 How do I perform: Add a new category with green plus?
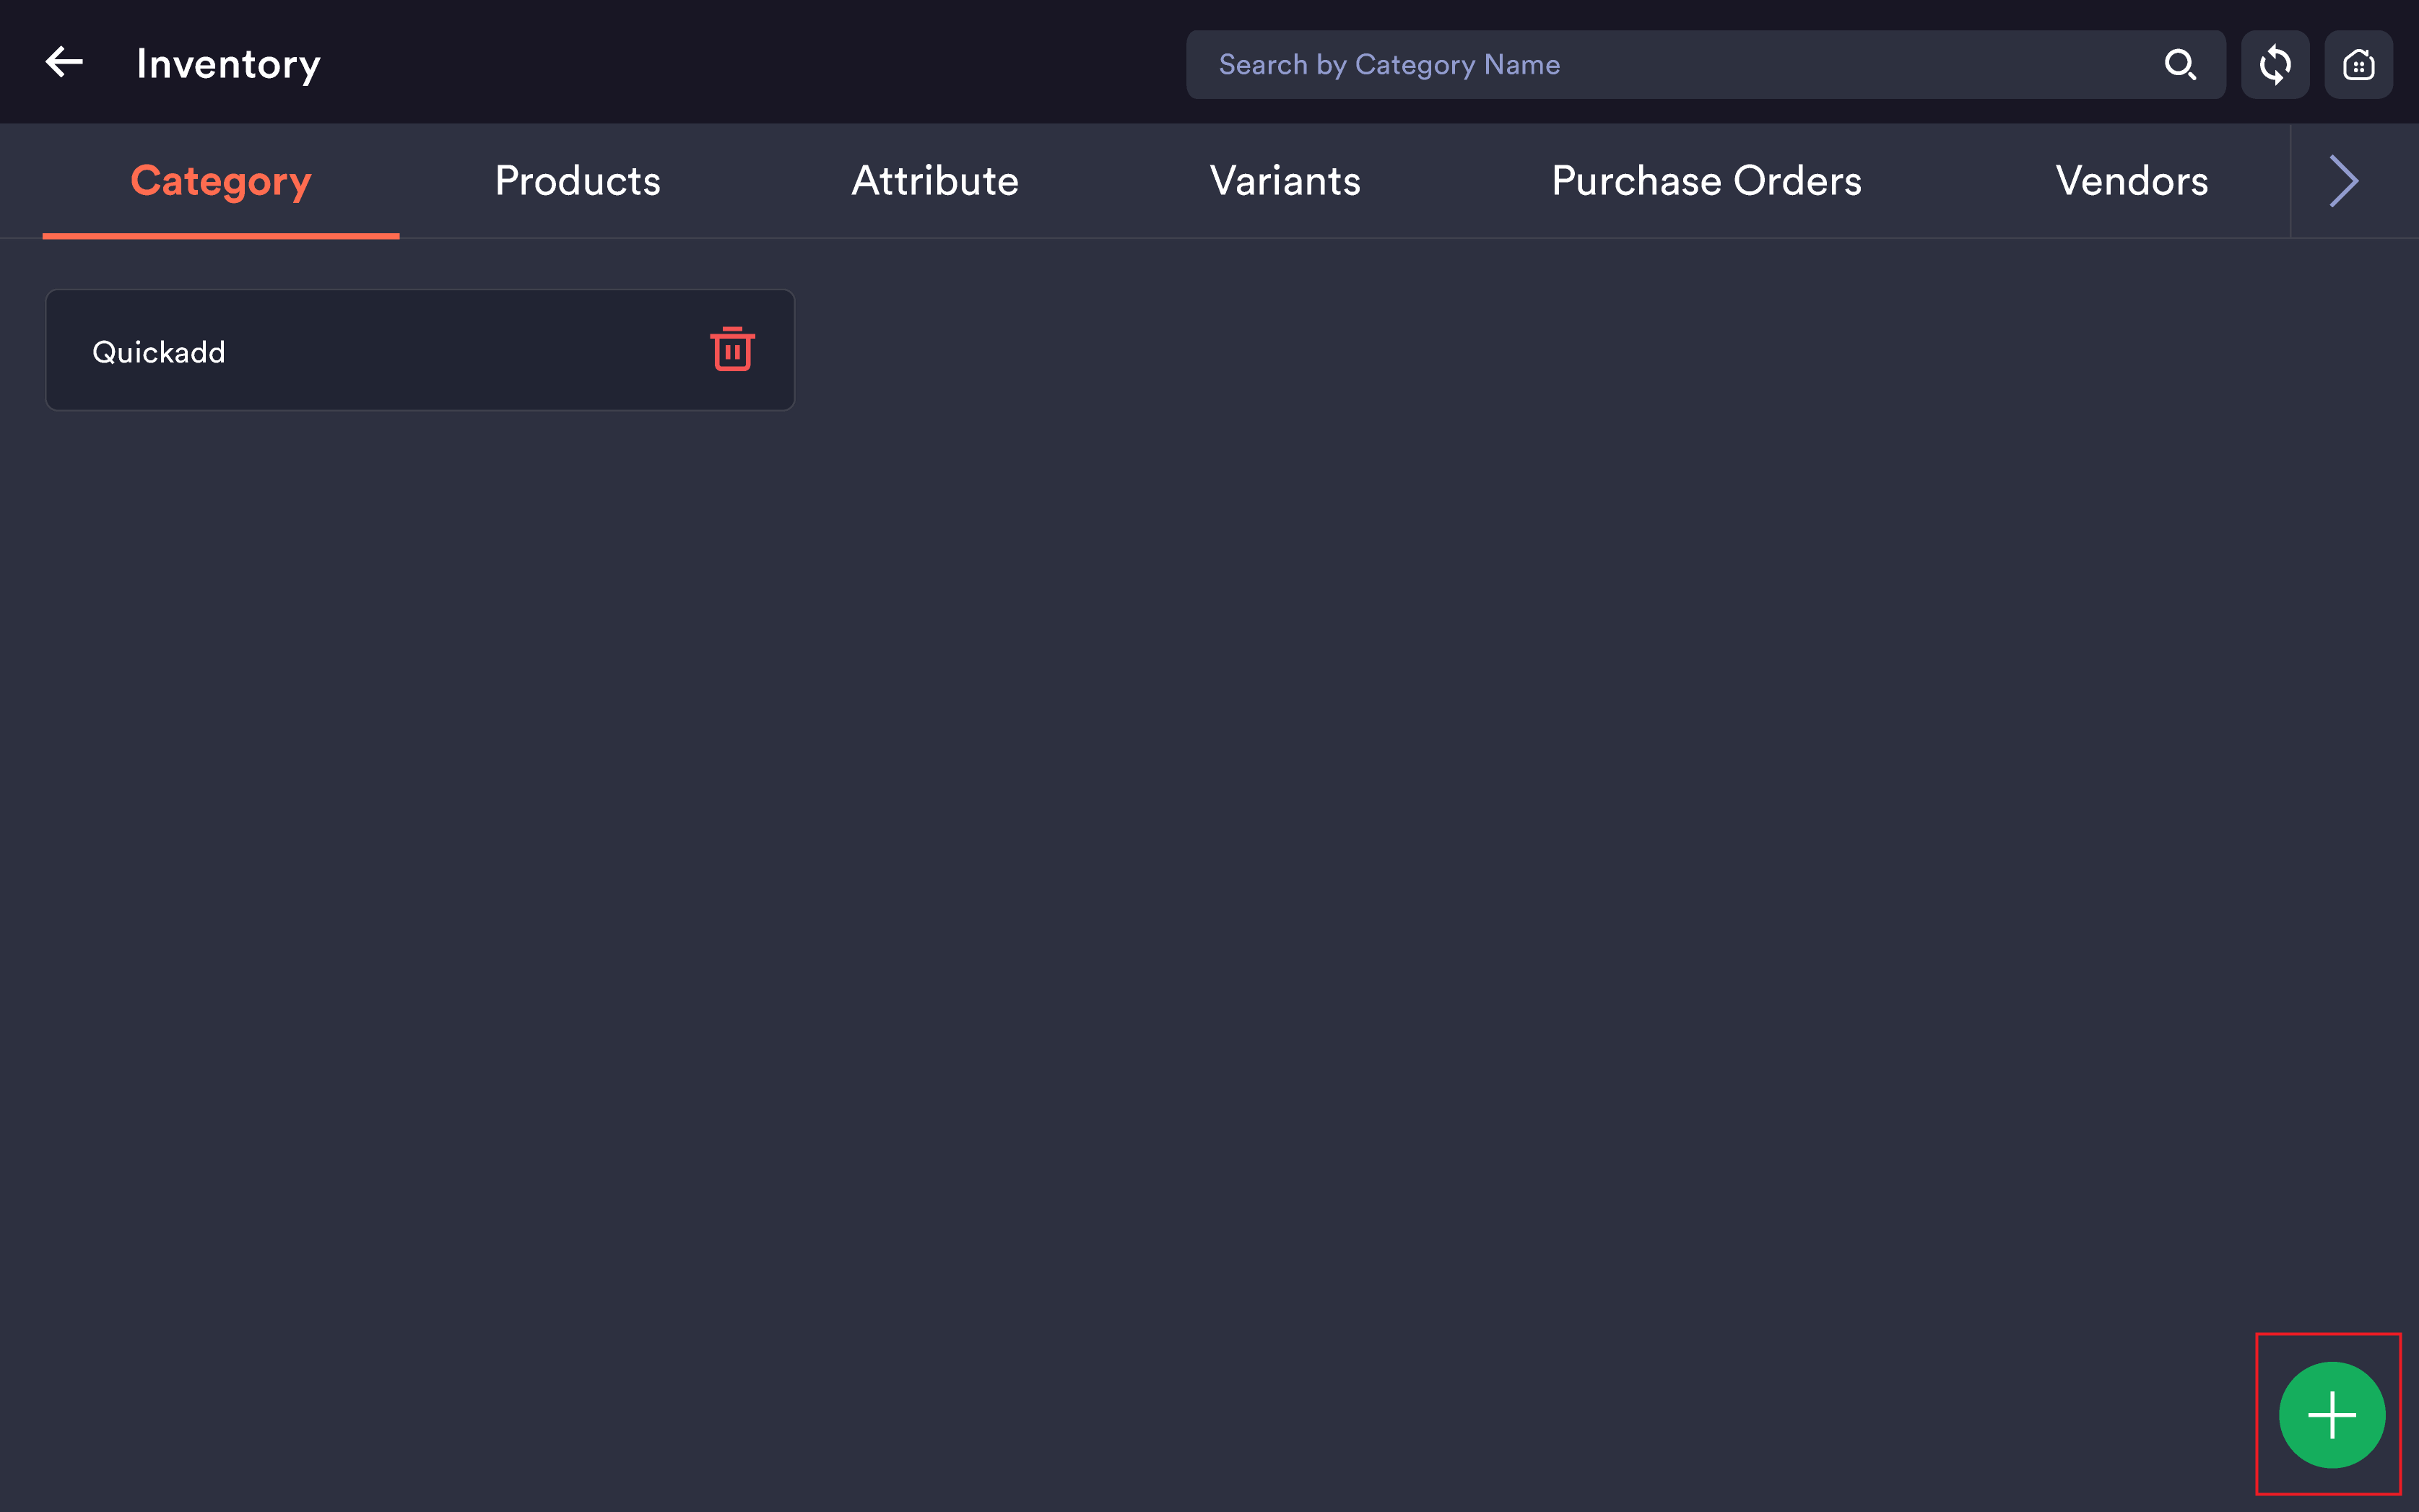(2331, 1415)
